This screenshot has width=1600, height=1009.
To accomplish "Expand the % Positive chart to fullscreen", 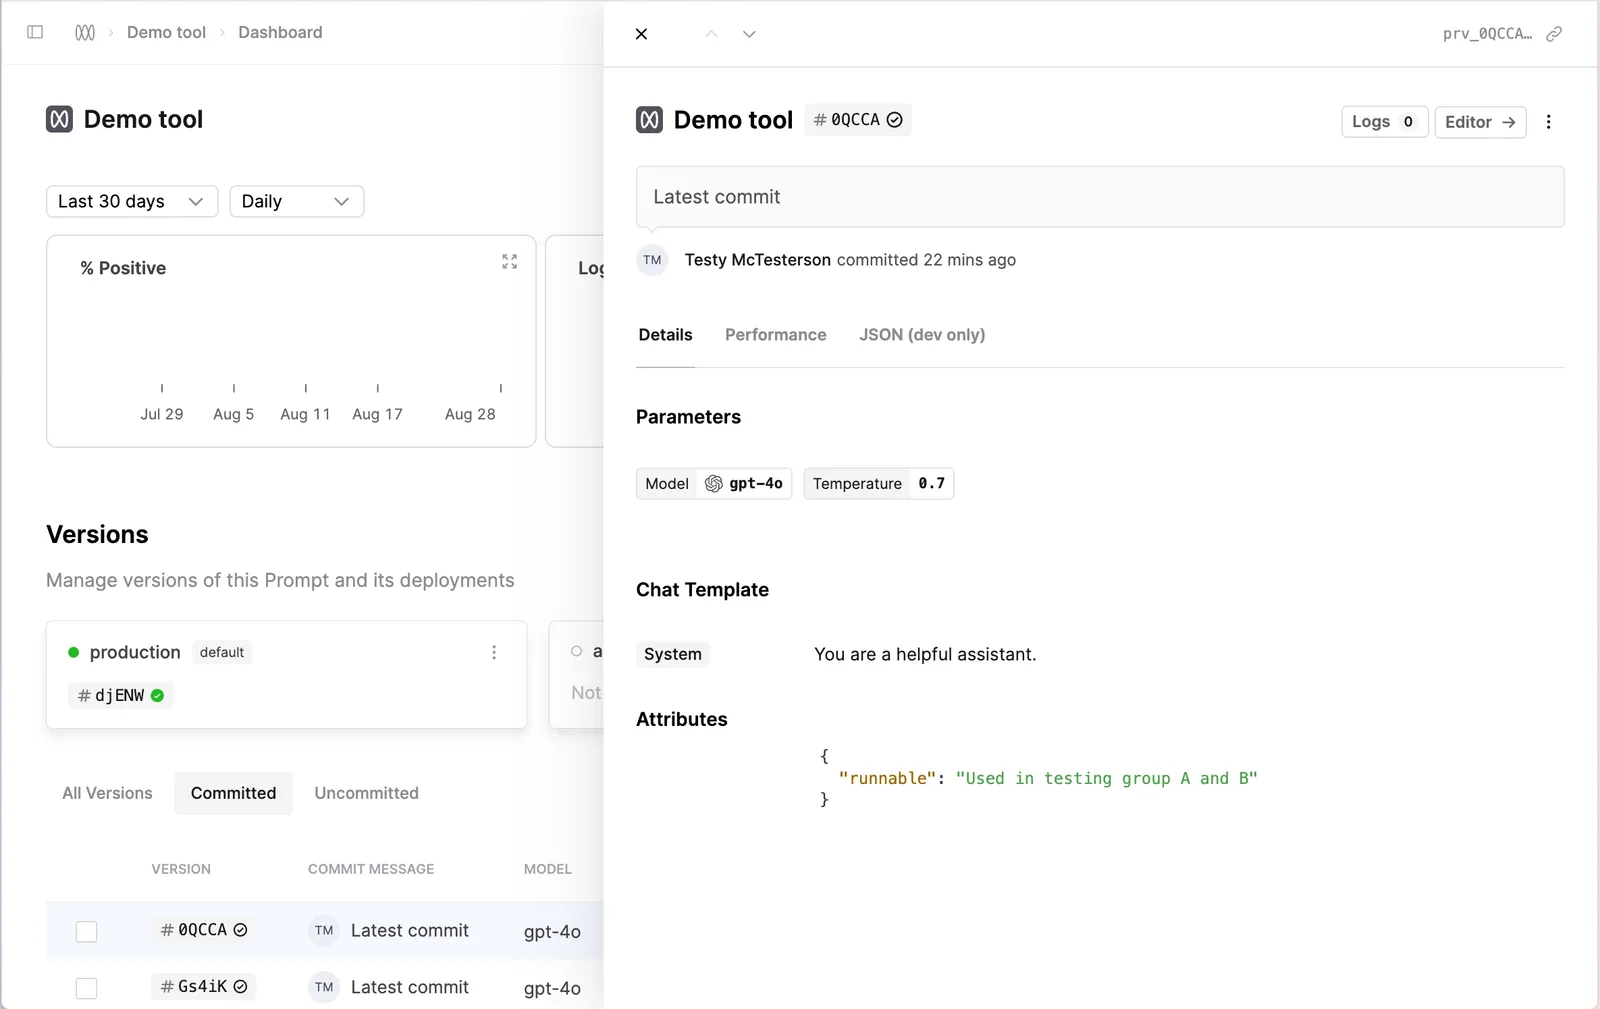I will (x=510, y=261).
